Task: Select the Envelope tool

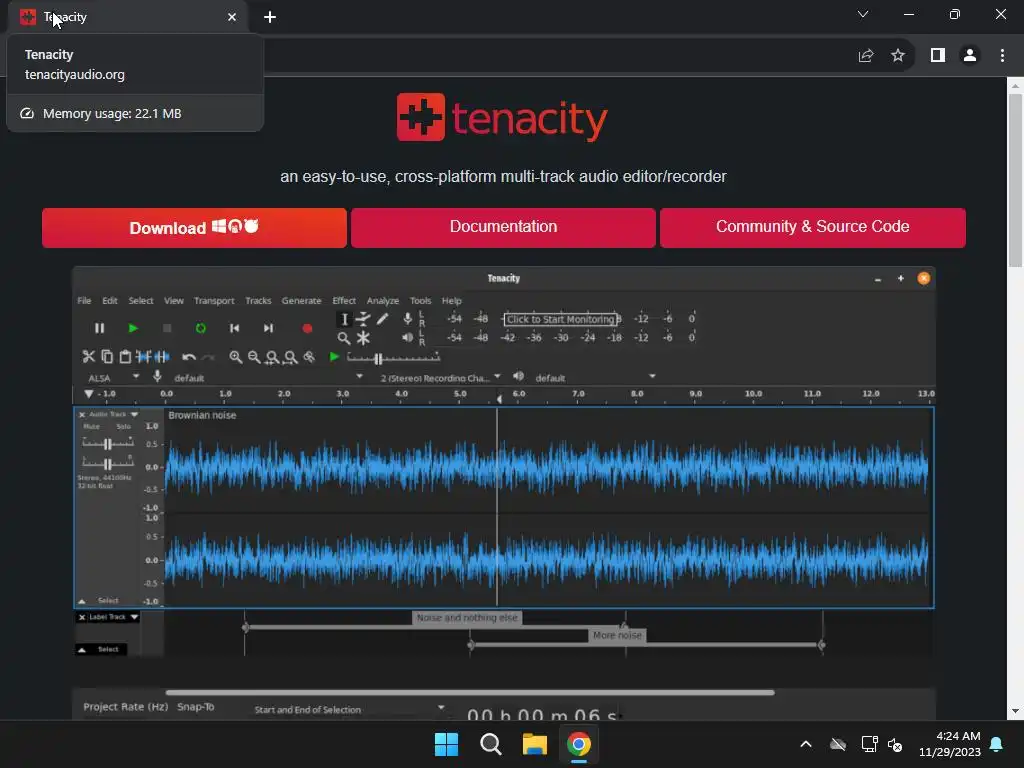Action: [363, 319]
